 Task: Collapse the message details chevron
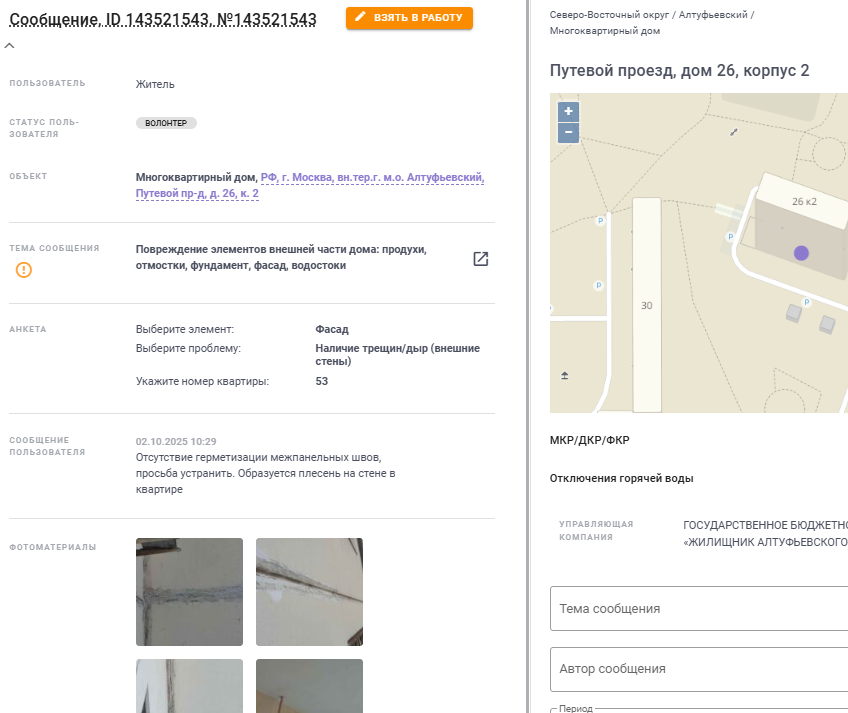[9, 46]
